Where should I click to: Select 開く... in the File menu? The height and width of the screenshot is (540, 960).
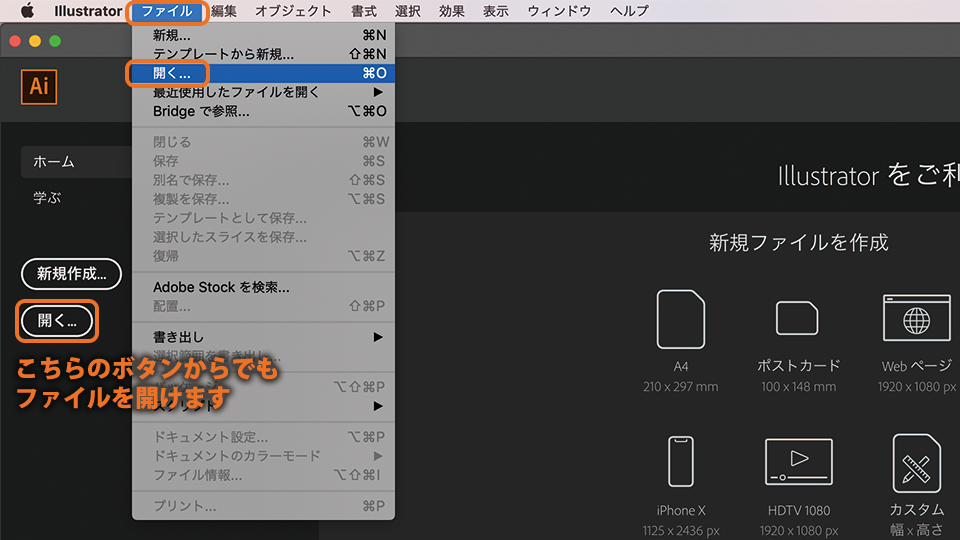click(263, 73)
